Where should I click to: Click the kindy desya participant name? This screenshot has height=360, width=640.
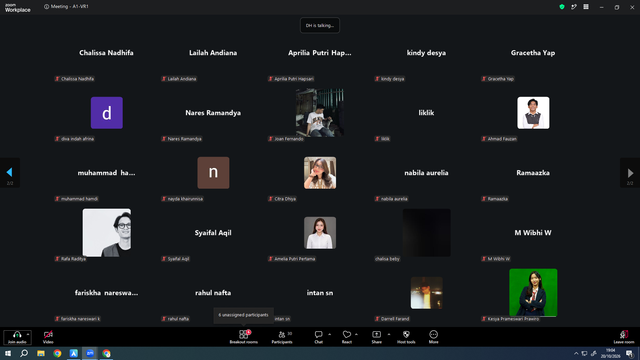click(426, 53)
